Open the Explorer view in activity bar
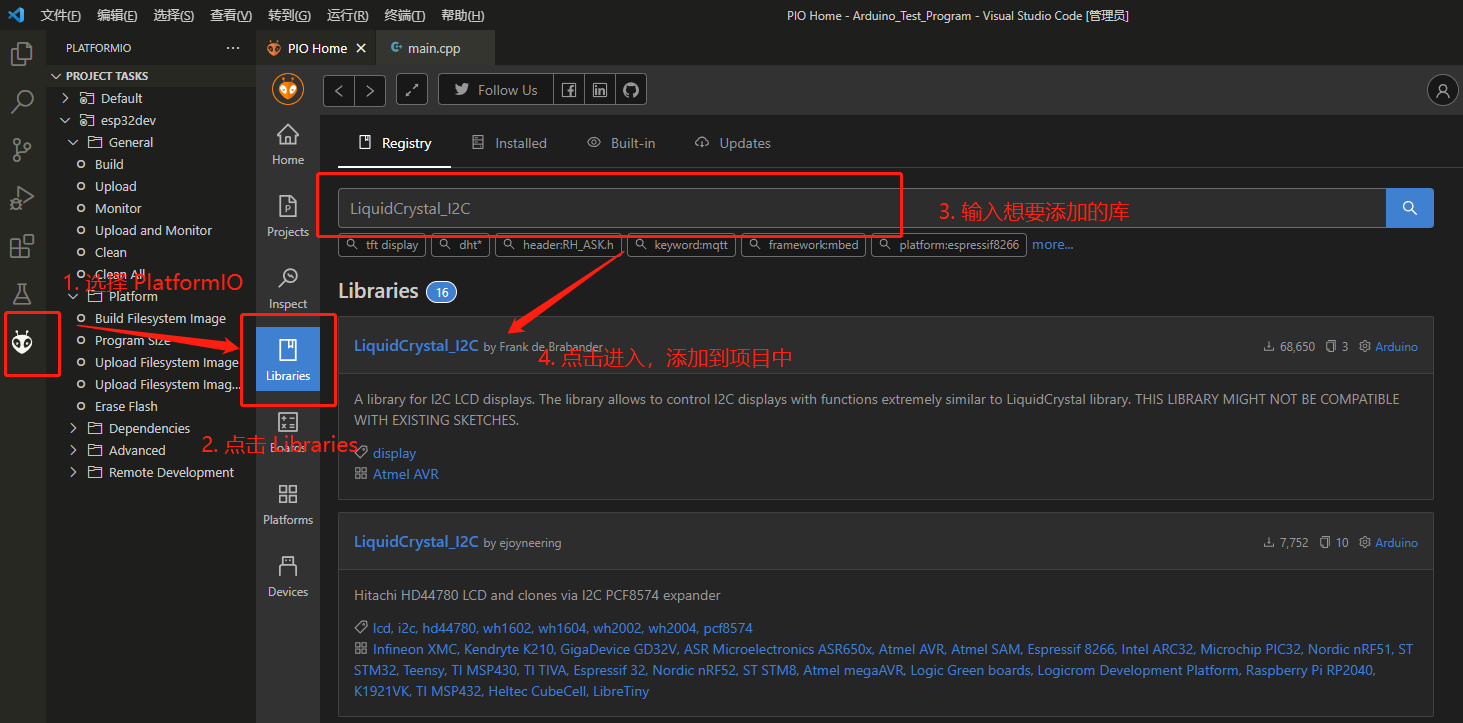Screen dimensions: 1463x723 tap(22, 54)
